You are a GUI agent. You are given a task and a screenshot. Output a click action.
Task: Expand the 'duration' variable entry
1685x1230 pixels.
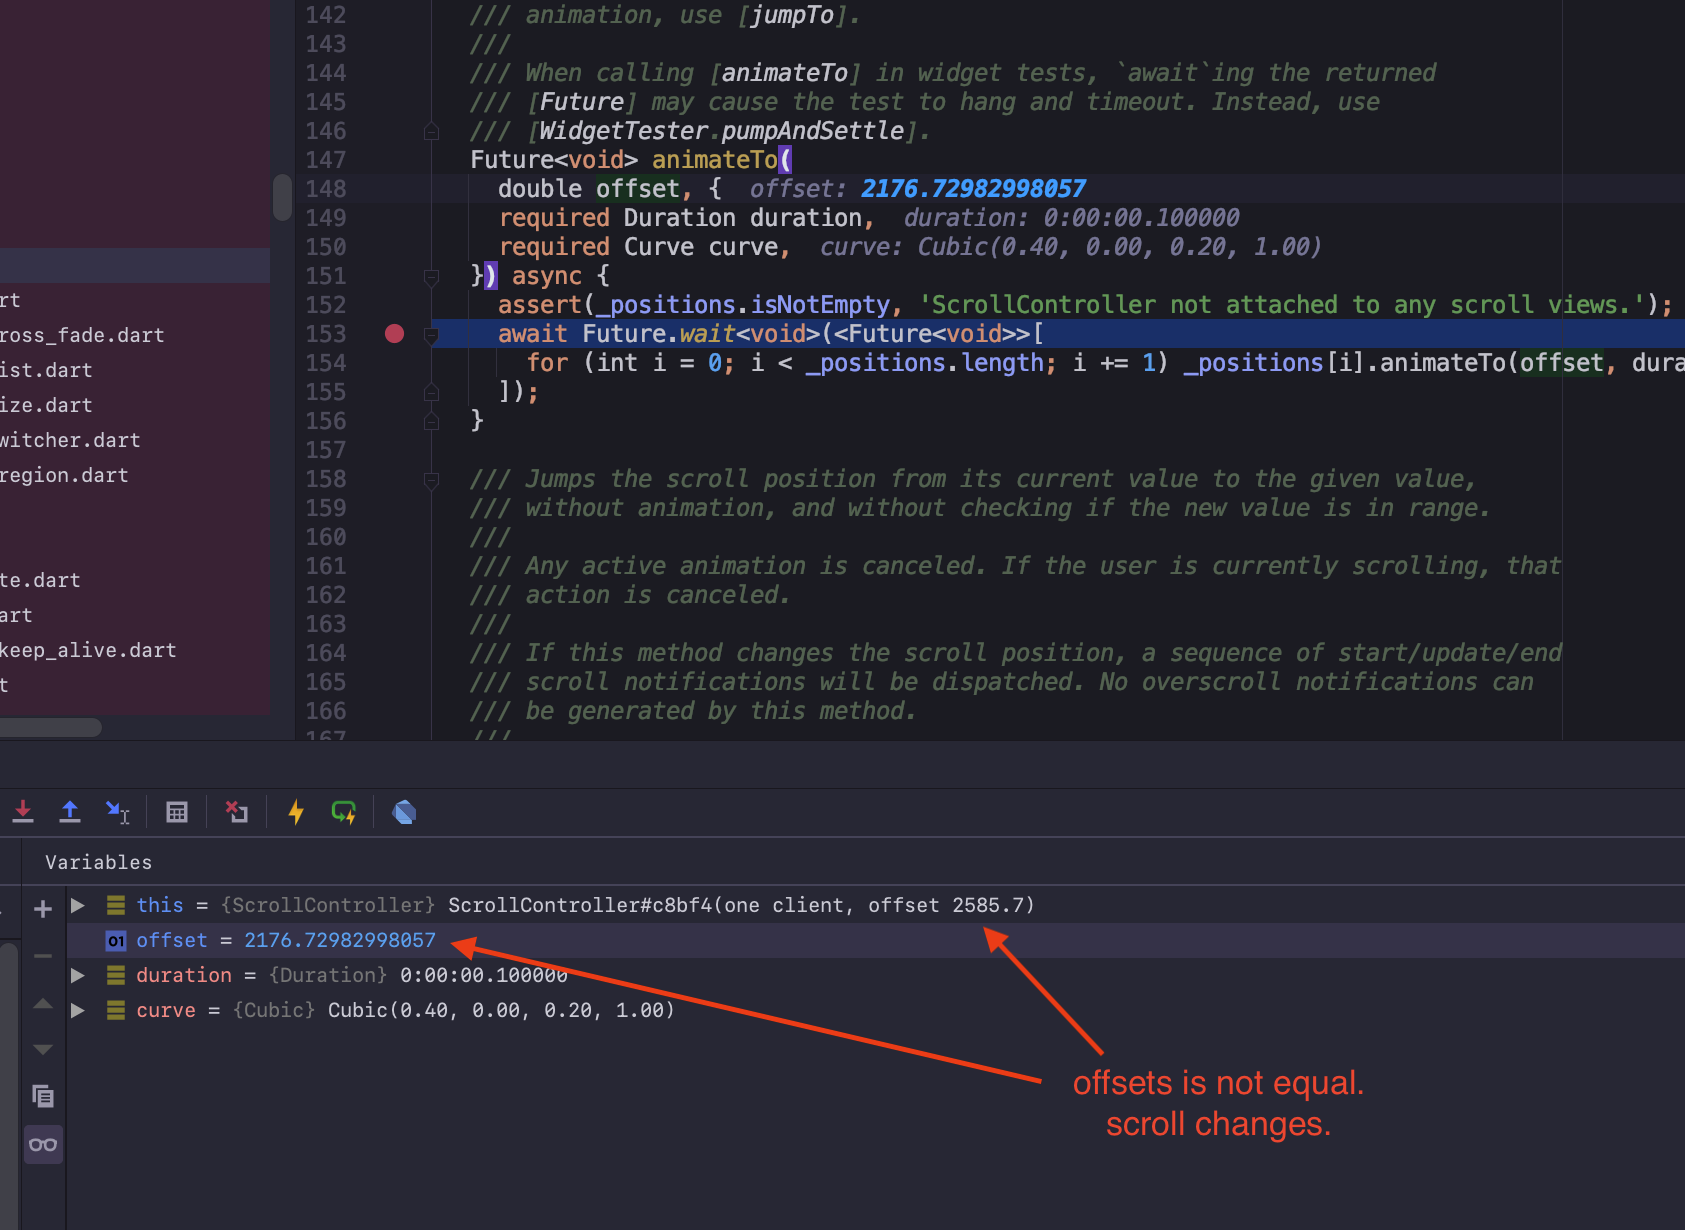coord(78,975)
